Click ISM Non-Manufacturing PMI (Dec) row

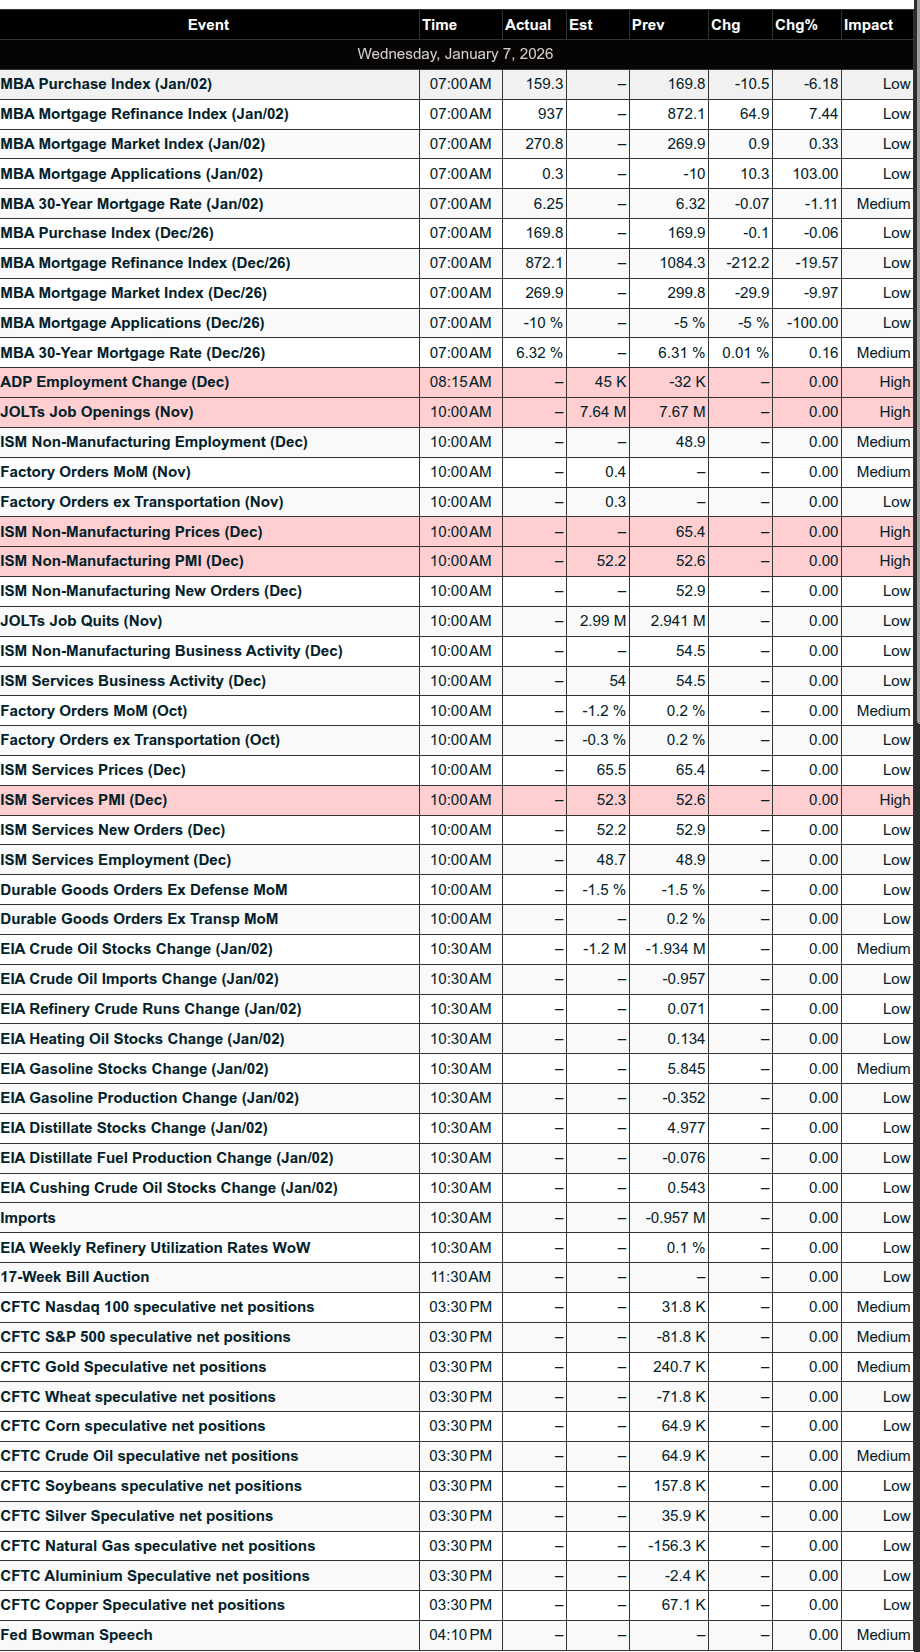click(x=457, y=561)
